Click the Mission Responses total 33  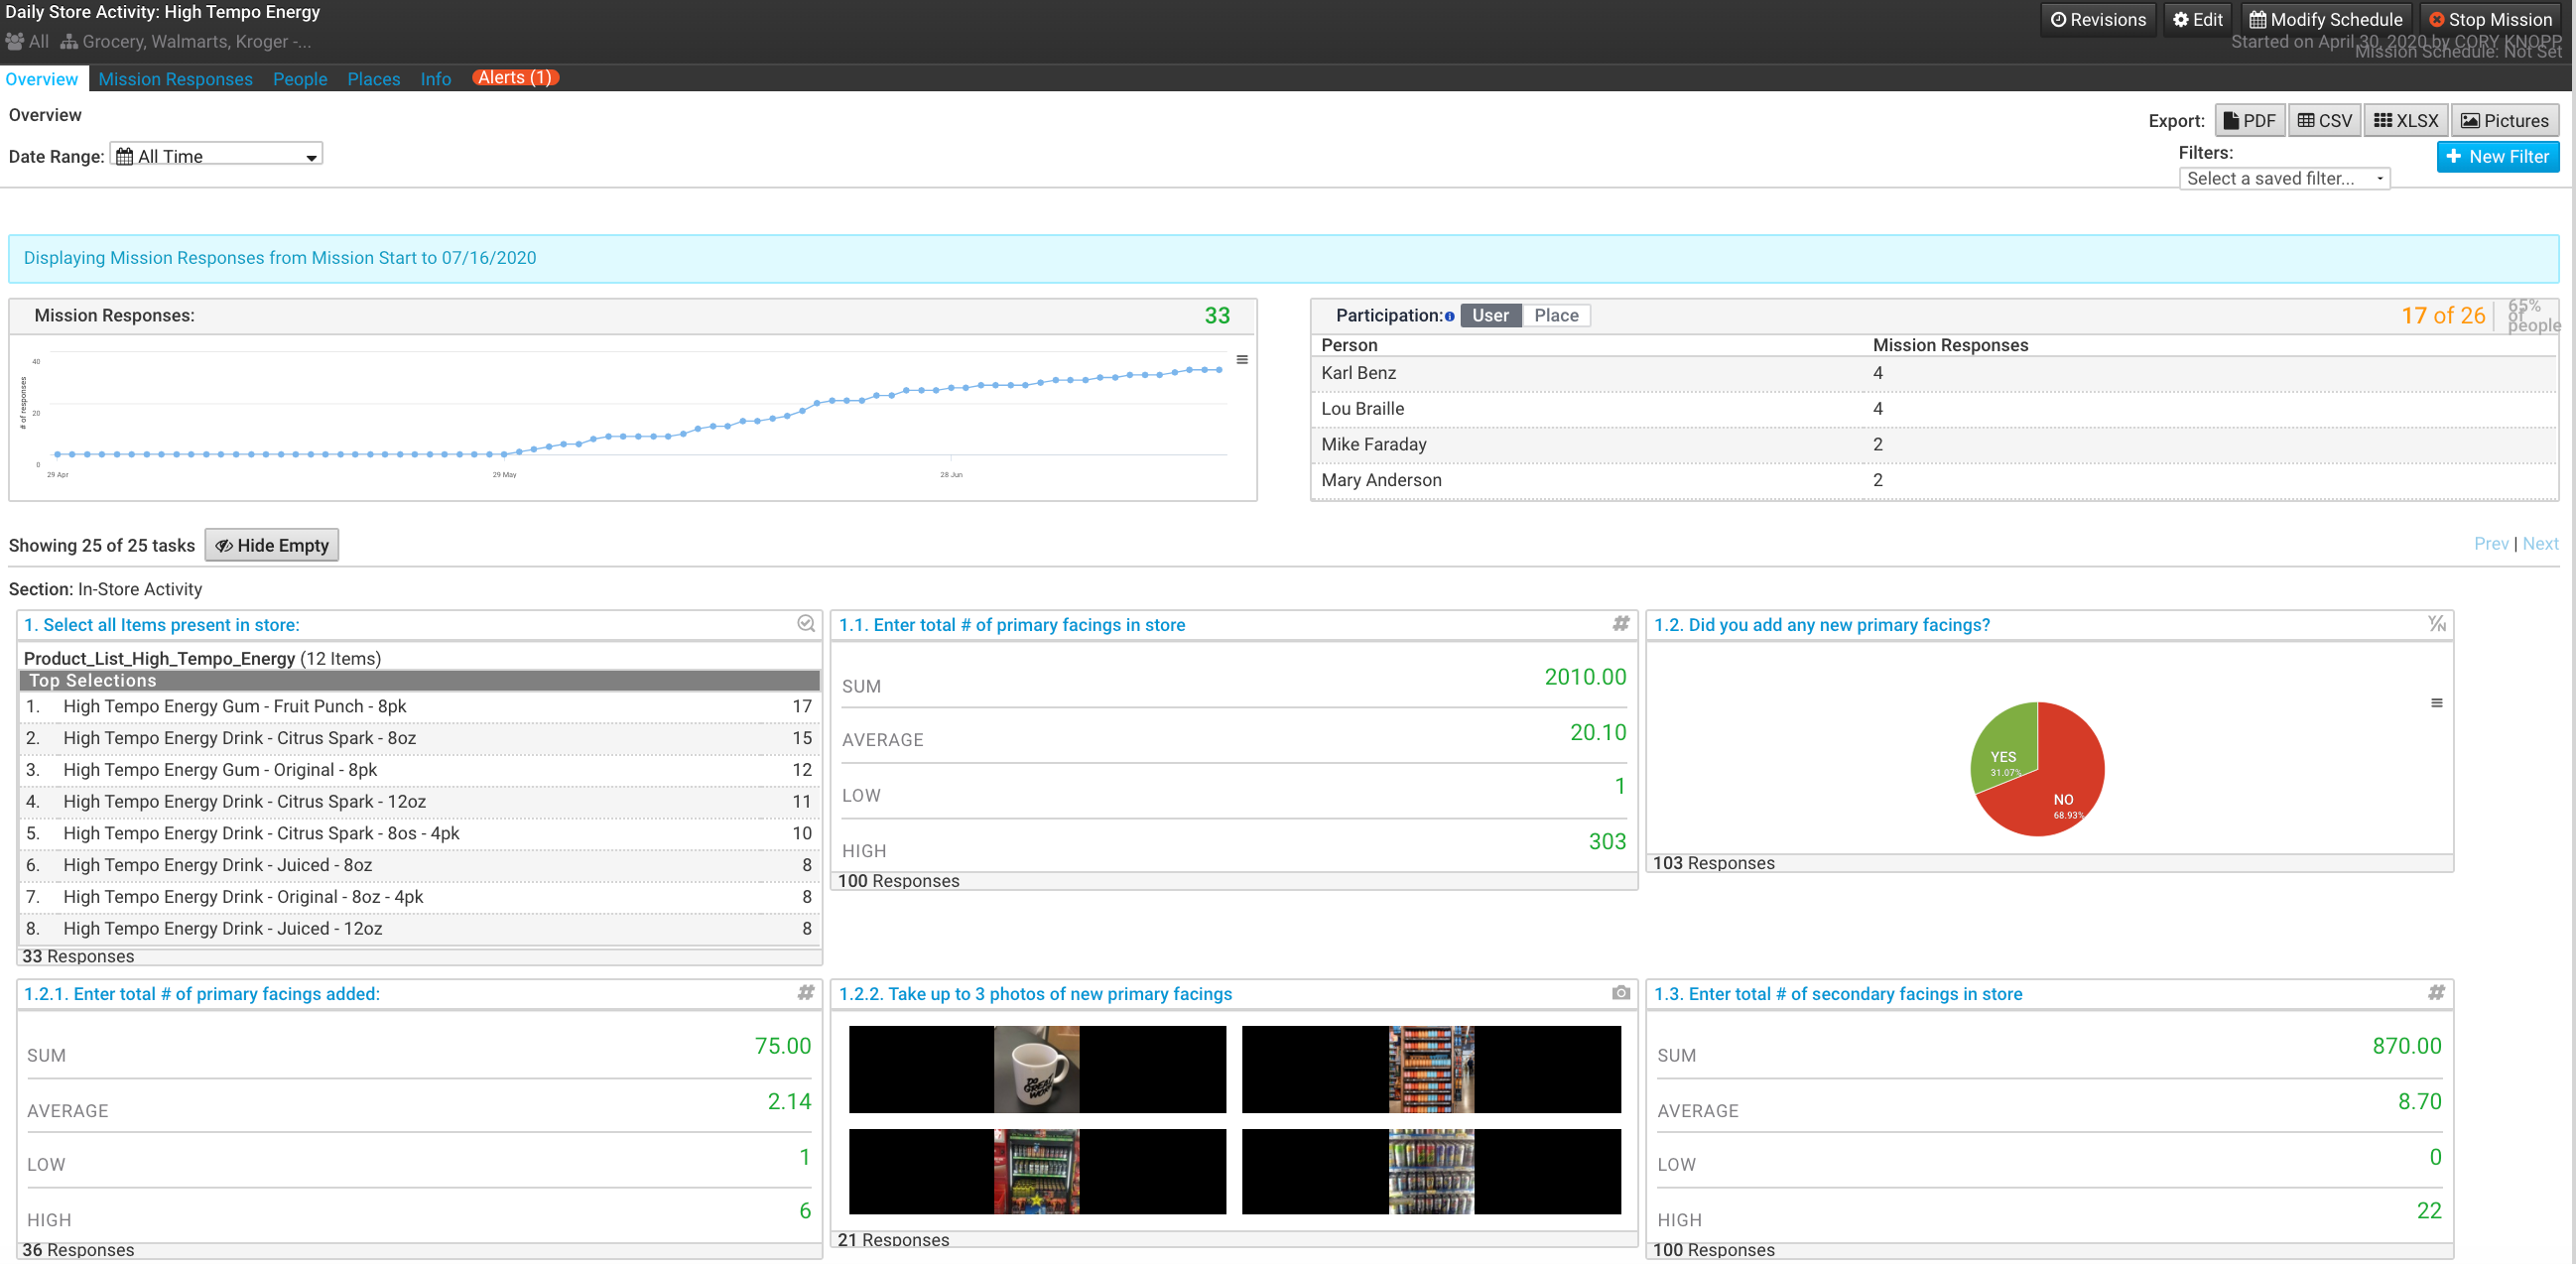point(1217,316)
